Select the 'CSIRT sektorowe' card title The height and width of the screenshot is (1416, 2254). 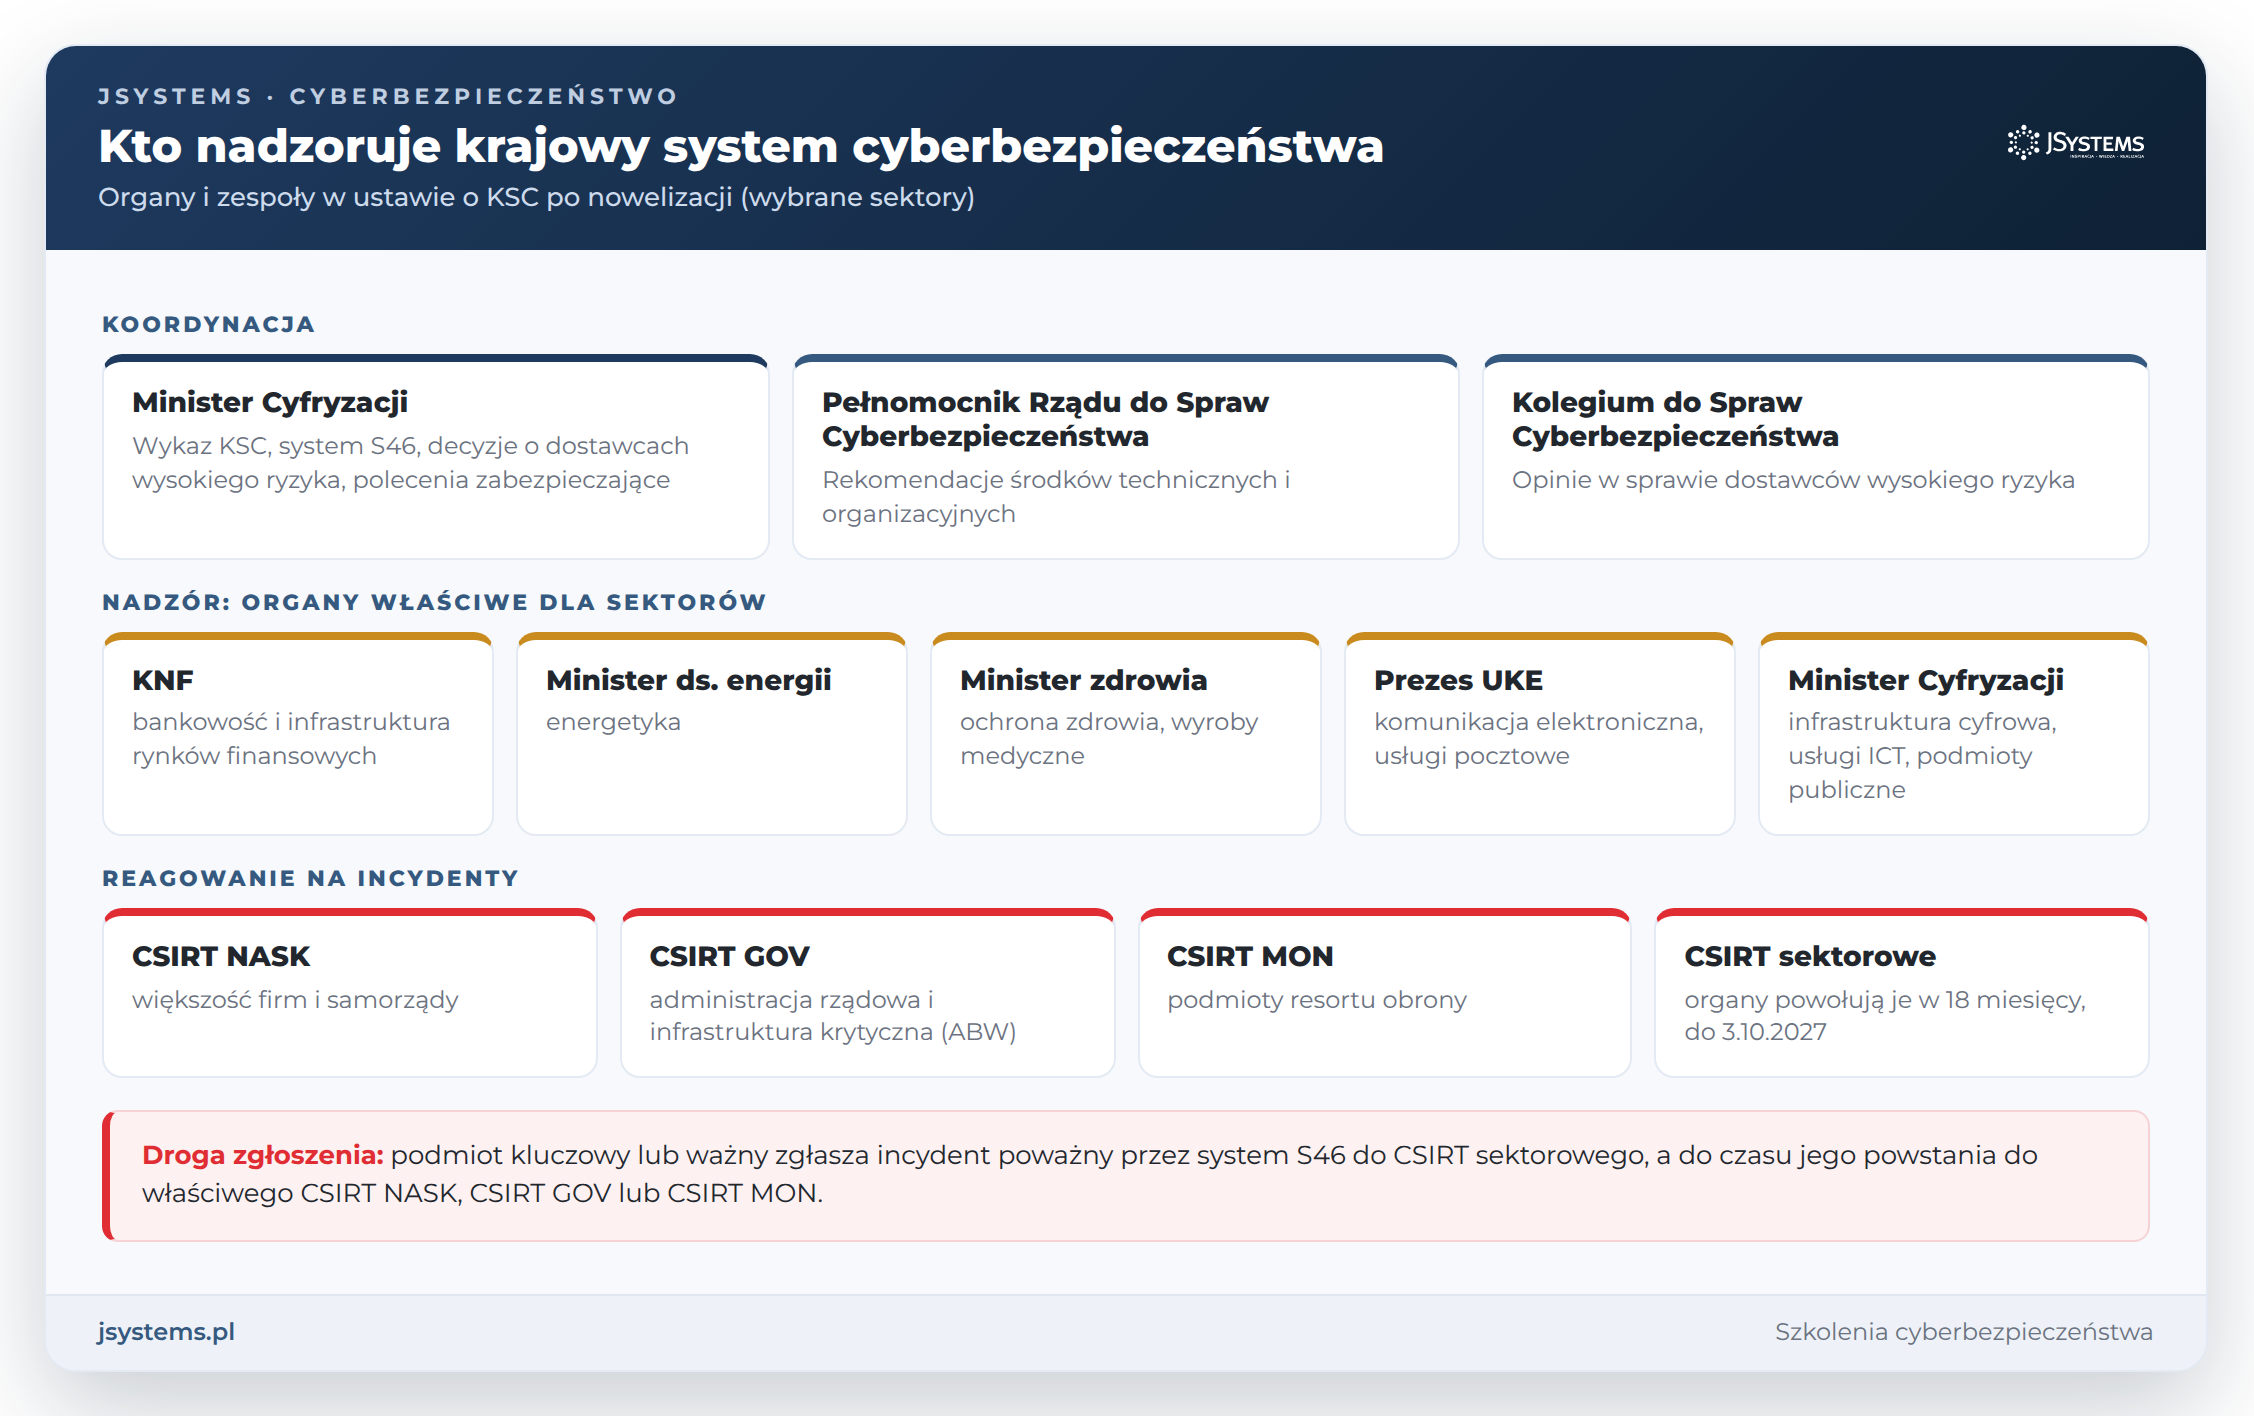1810,956
